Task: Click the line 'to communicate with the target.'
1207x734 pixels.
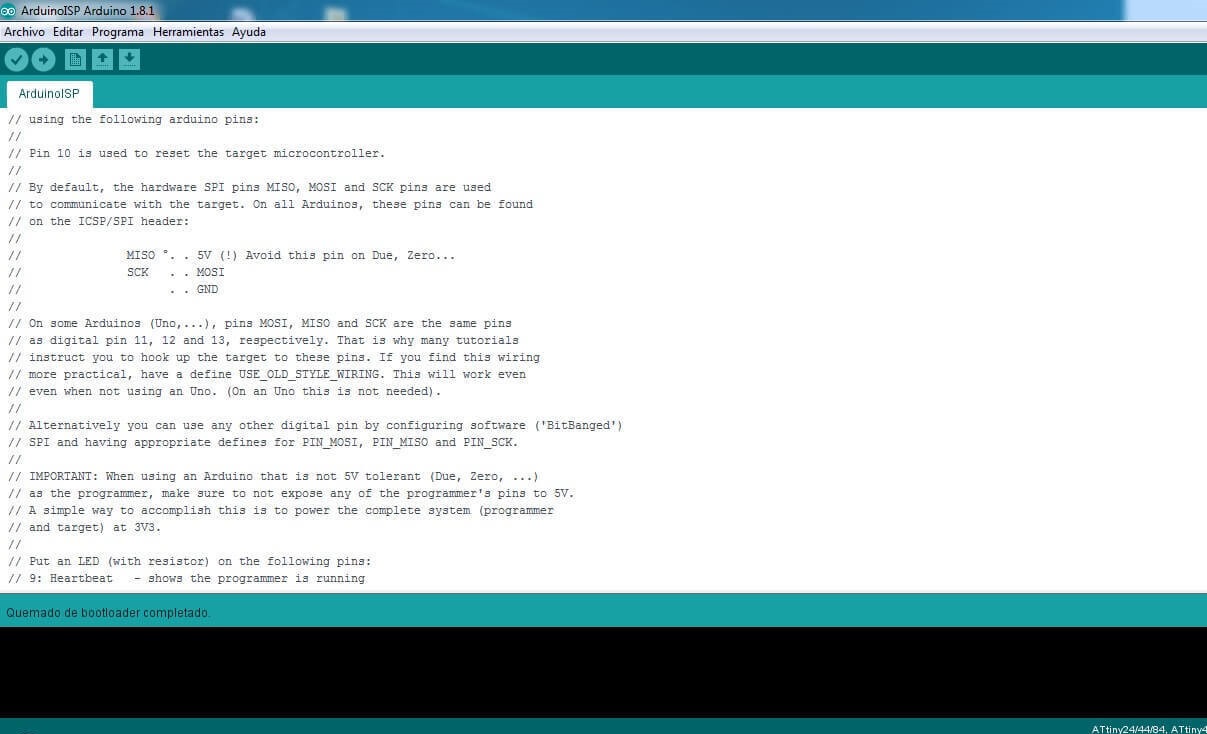Action: (271, 204)
